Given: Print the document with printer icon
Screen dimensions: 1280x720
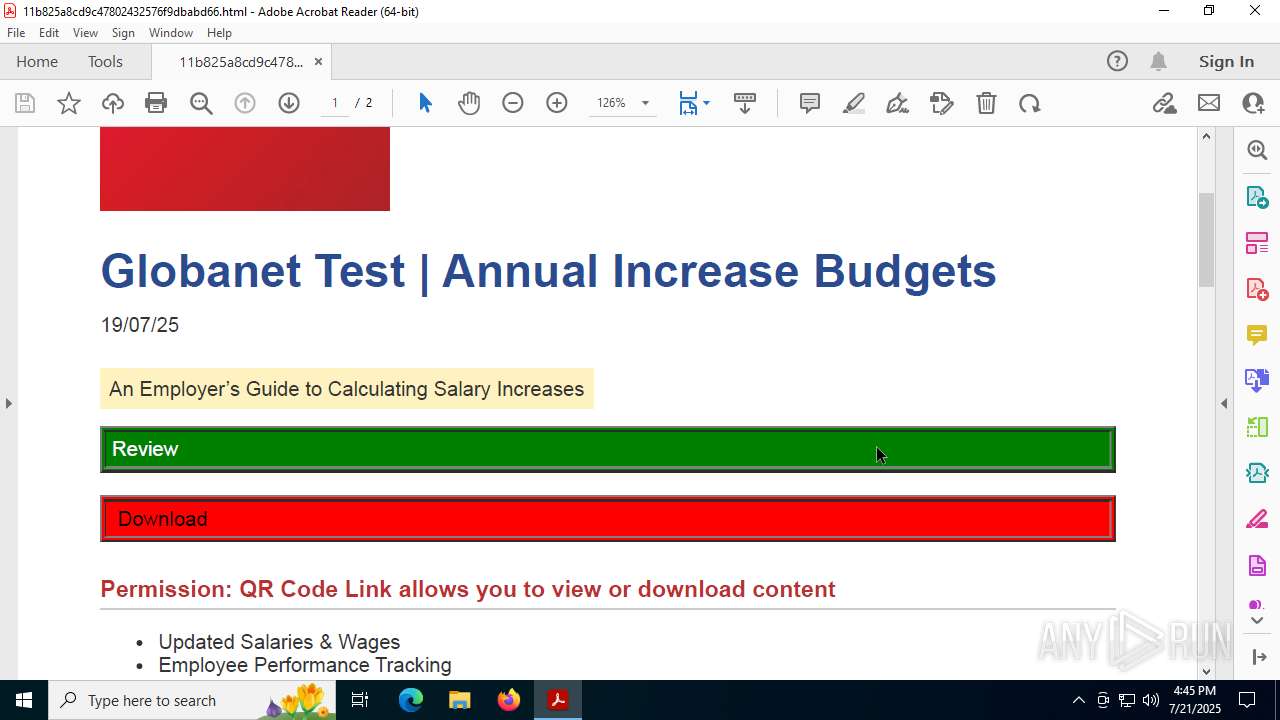Looking at the screenshot, I should tap(156, 103).
